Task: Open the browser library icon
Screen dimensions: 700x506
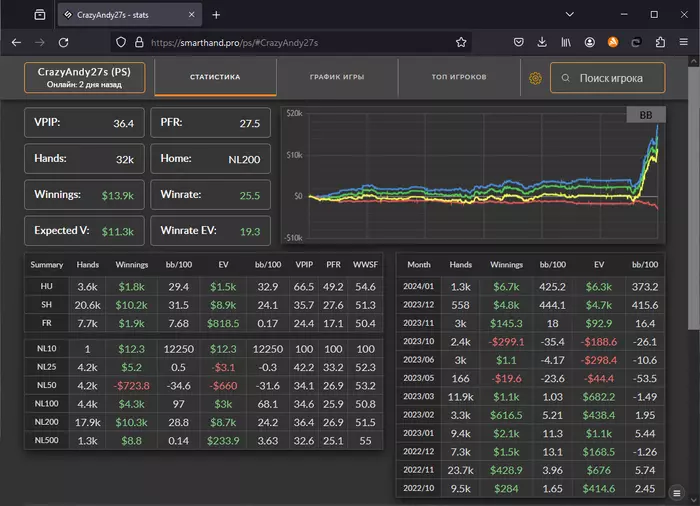Action: pos(566,43)
